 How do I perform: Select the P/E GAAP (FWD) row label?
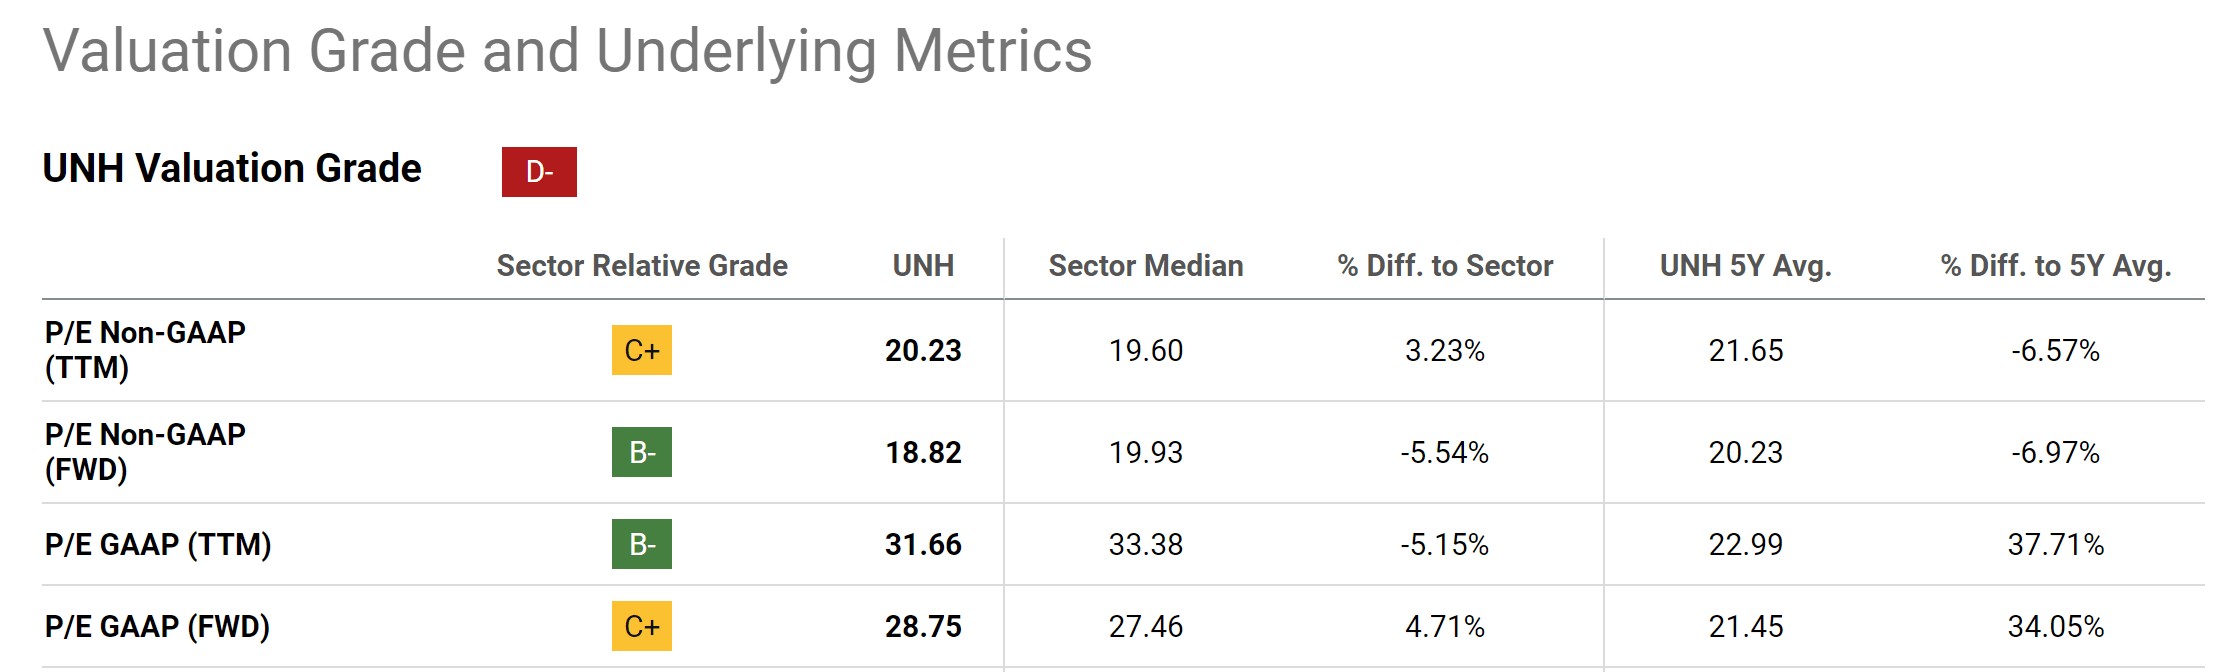(x=157, y=626)
